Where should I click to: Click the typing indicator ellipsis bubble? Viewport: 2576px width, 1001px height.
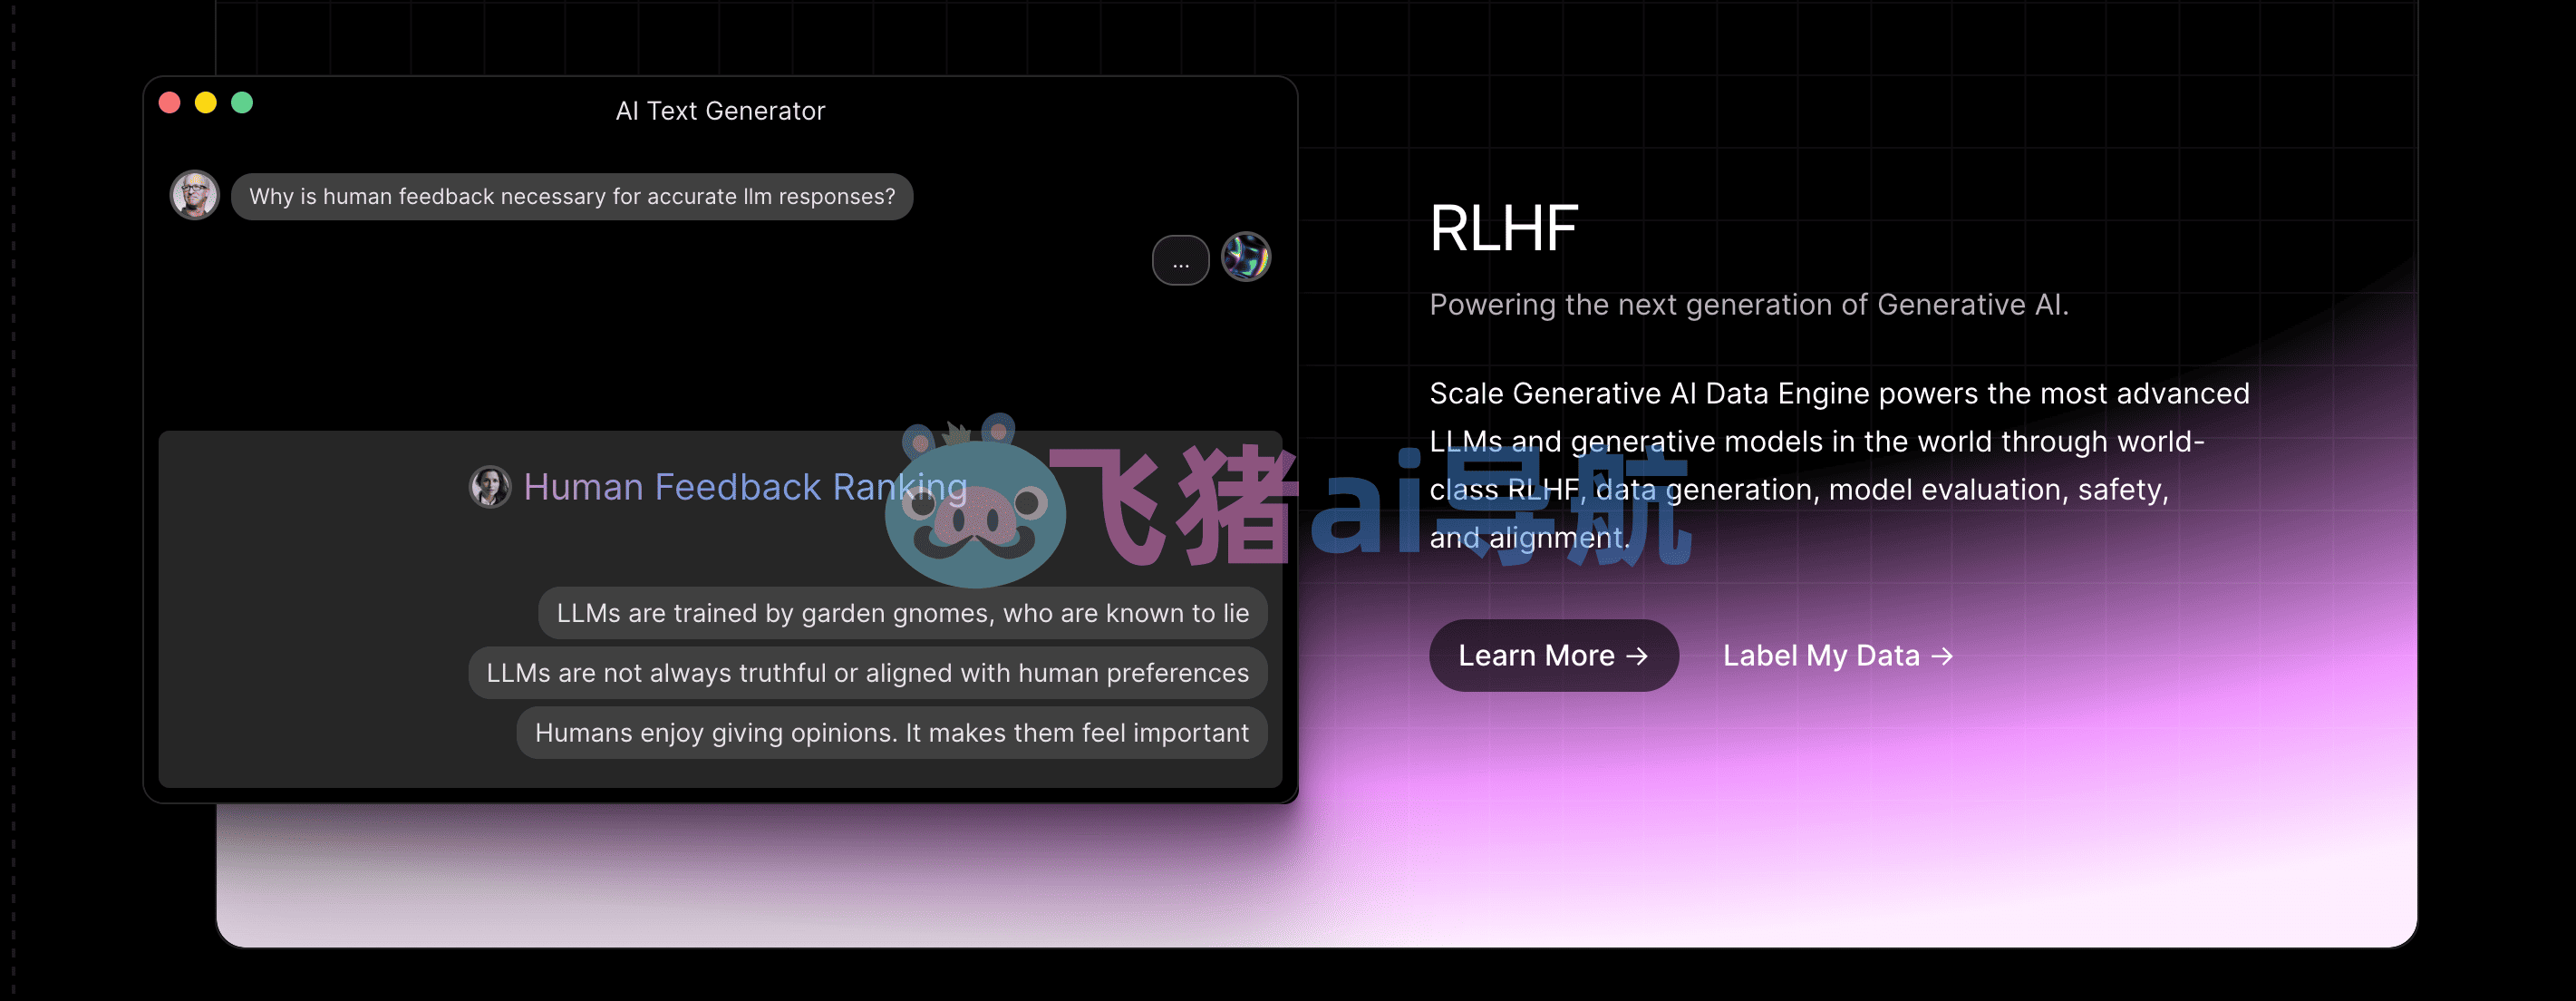pos(1181,261)
